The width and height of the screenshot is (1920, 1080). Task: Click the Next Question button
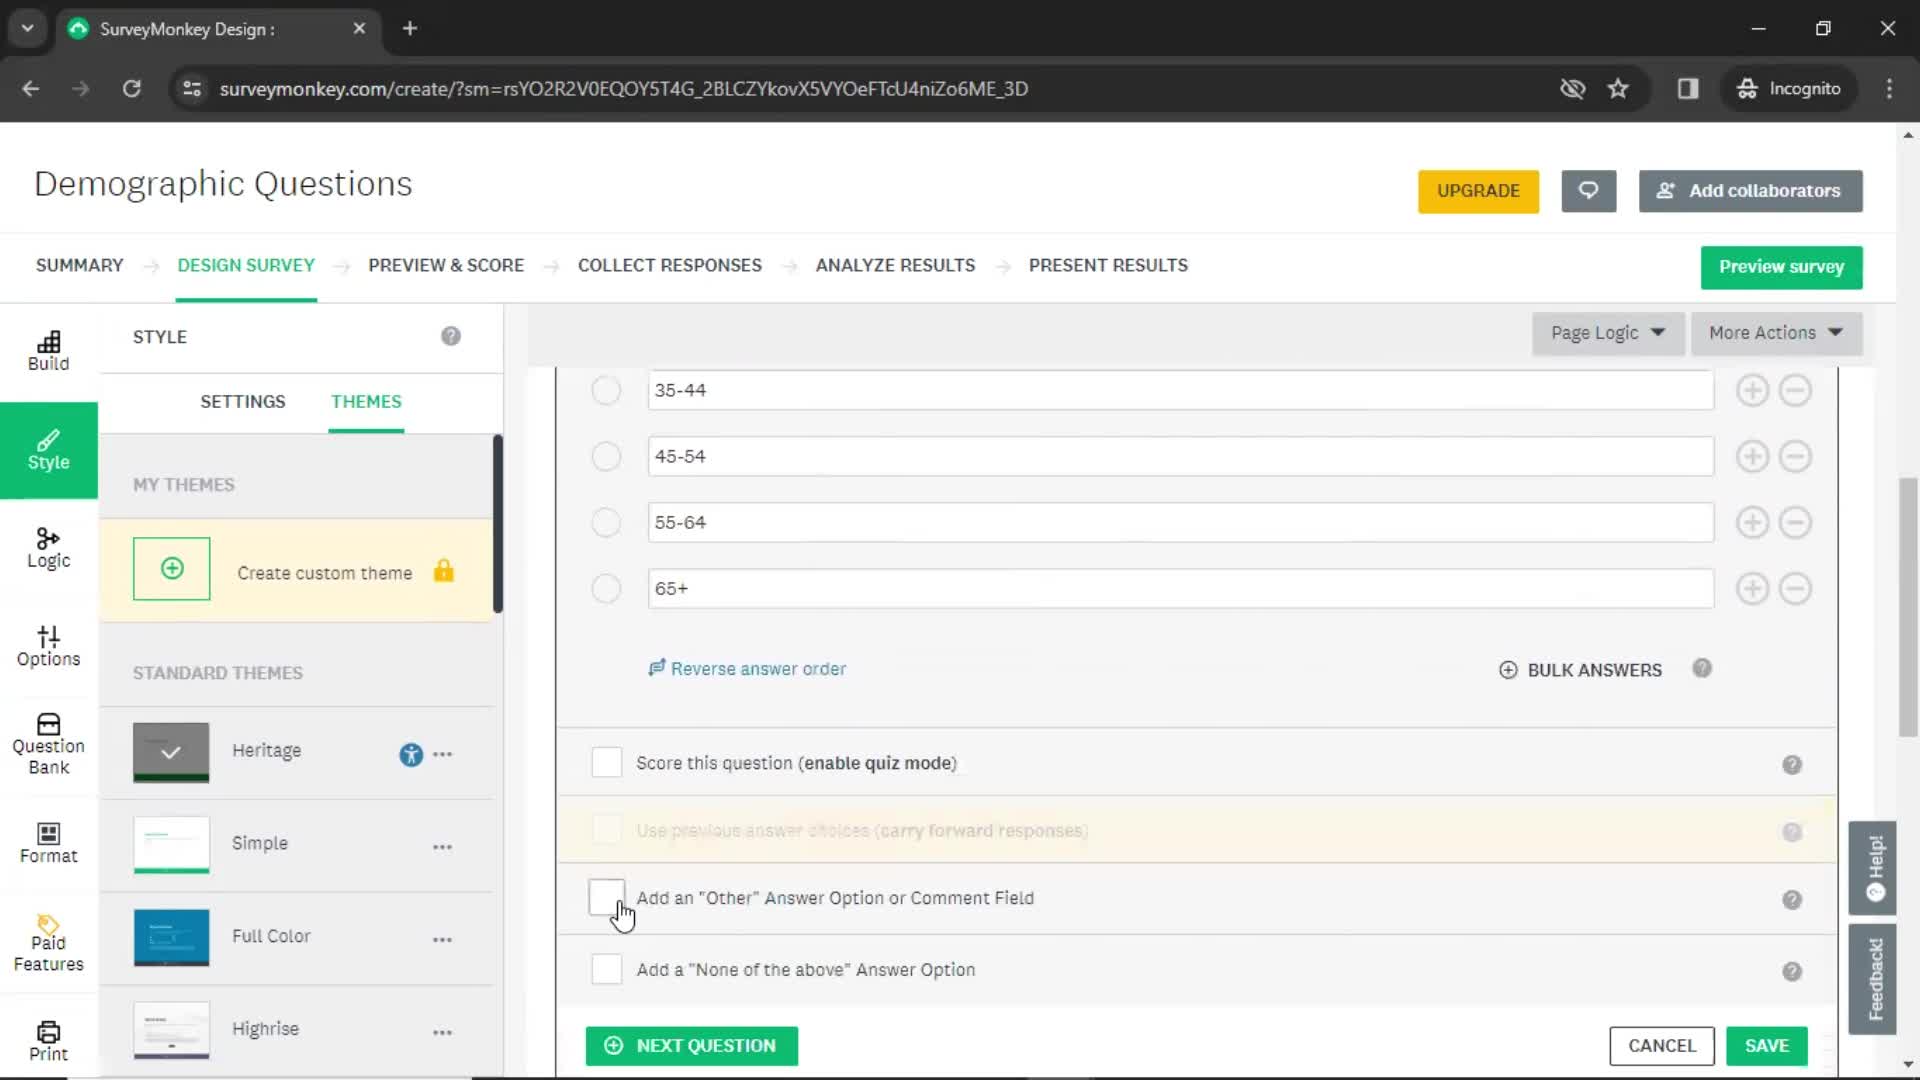pos(692,1046)
